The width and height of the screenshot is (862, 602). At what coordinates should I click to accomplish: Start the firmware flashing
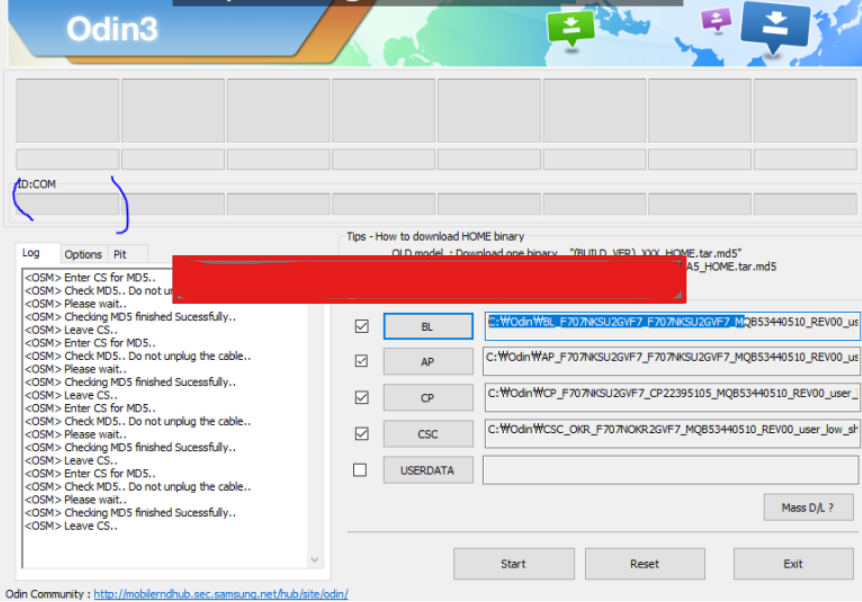point(513,564)
